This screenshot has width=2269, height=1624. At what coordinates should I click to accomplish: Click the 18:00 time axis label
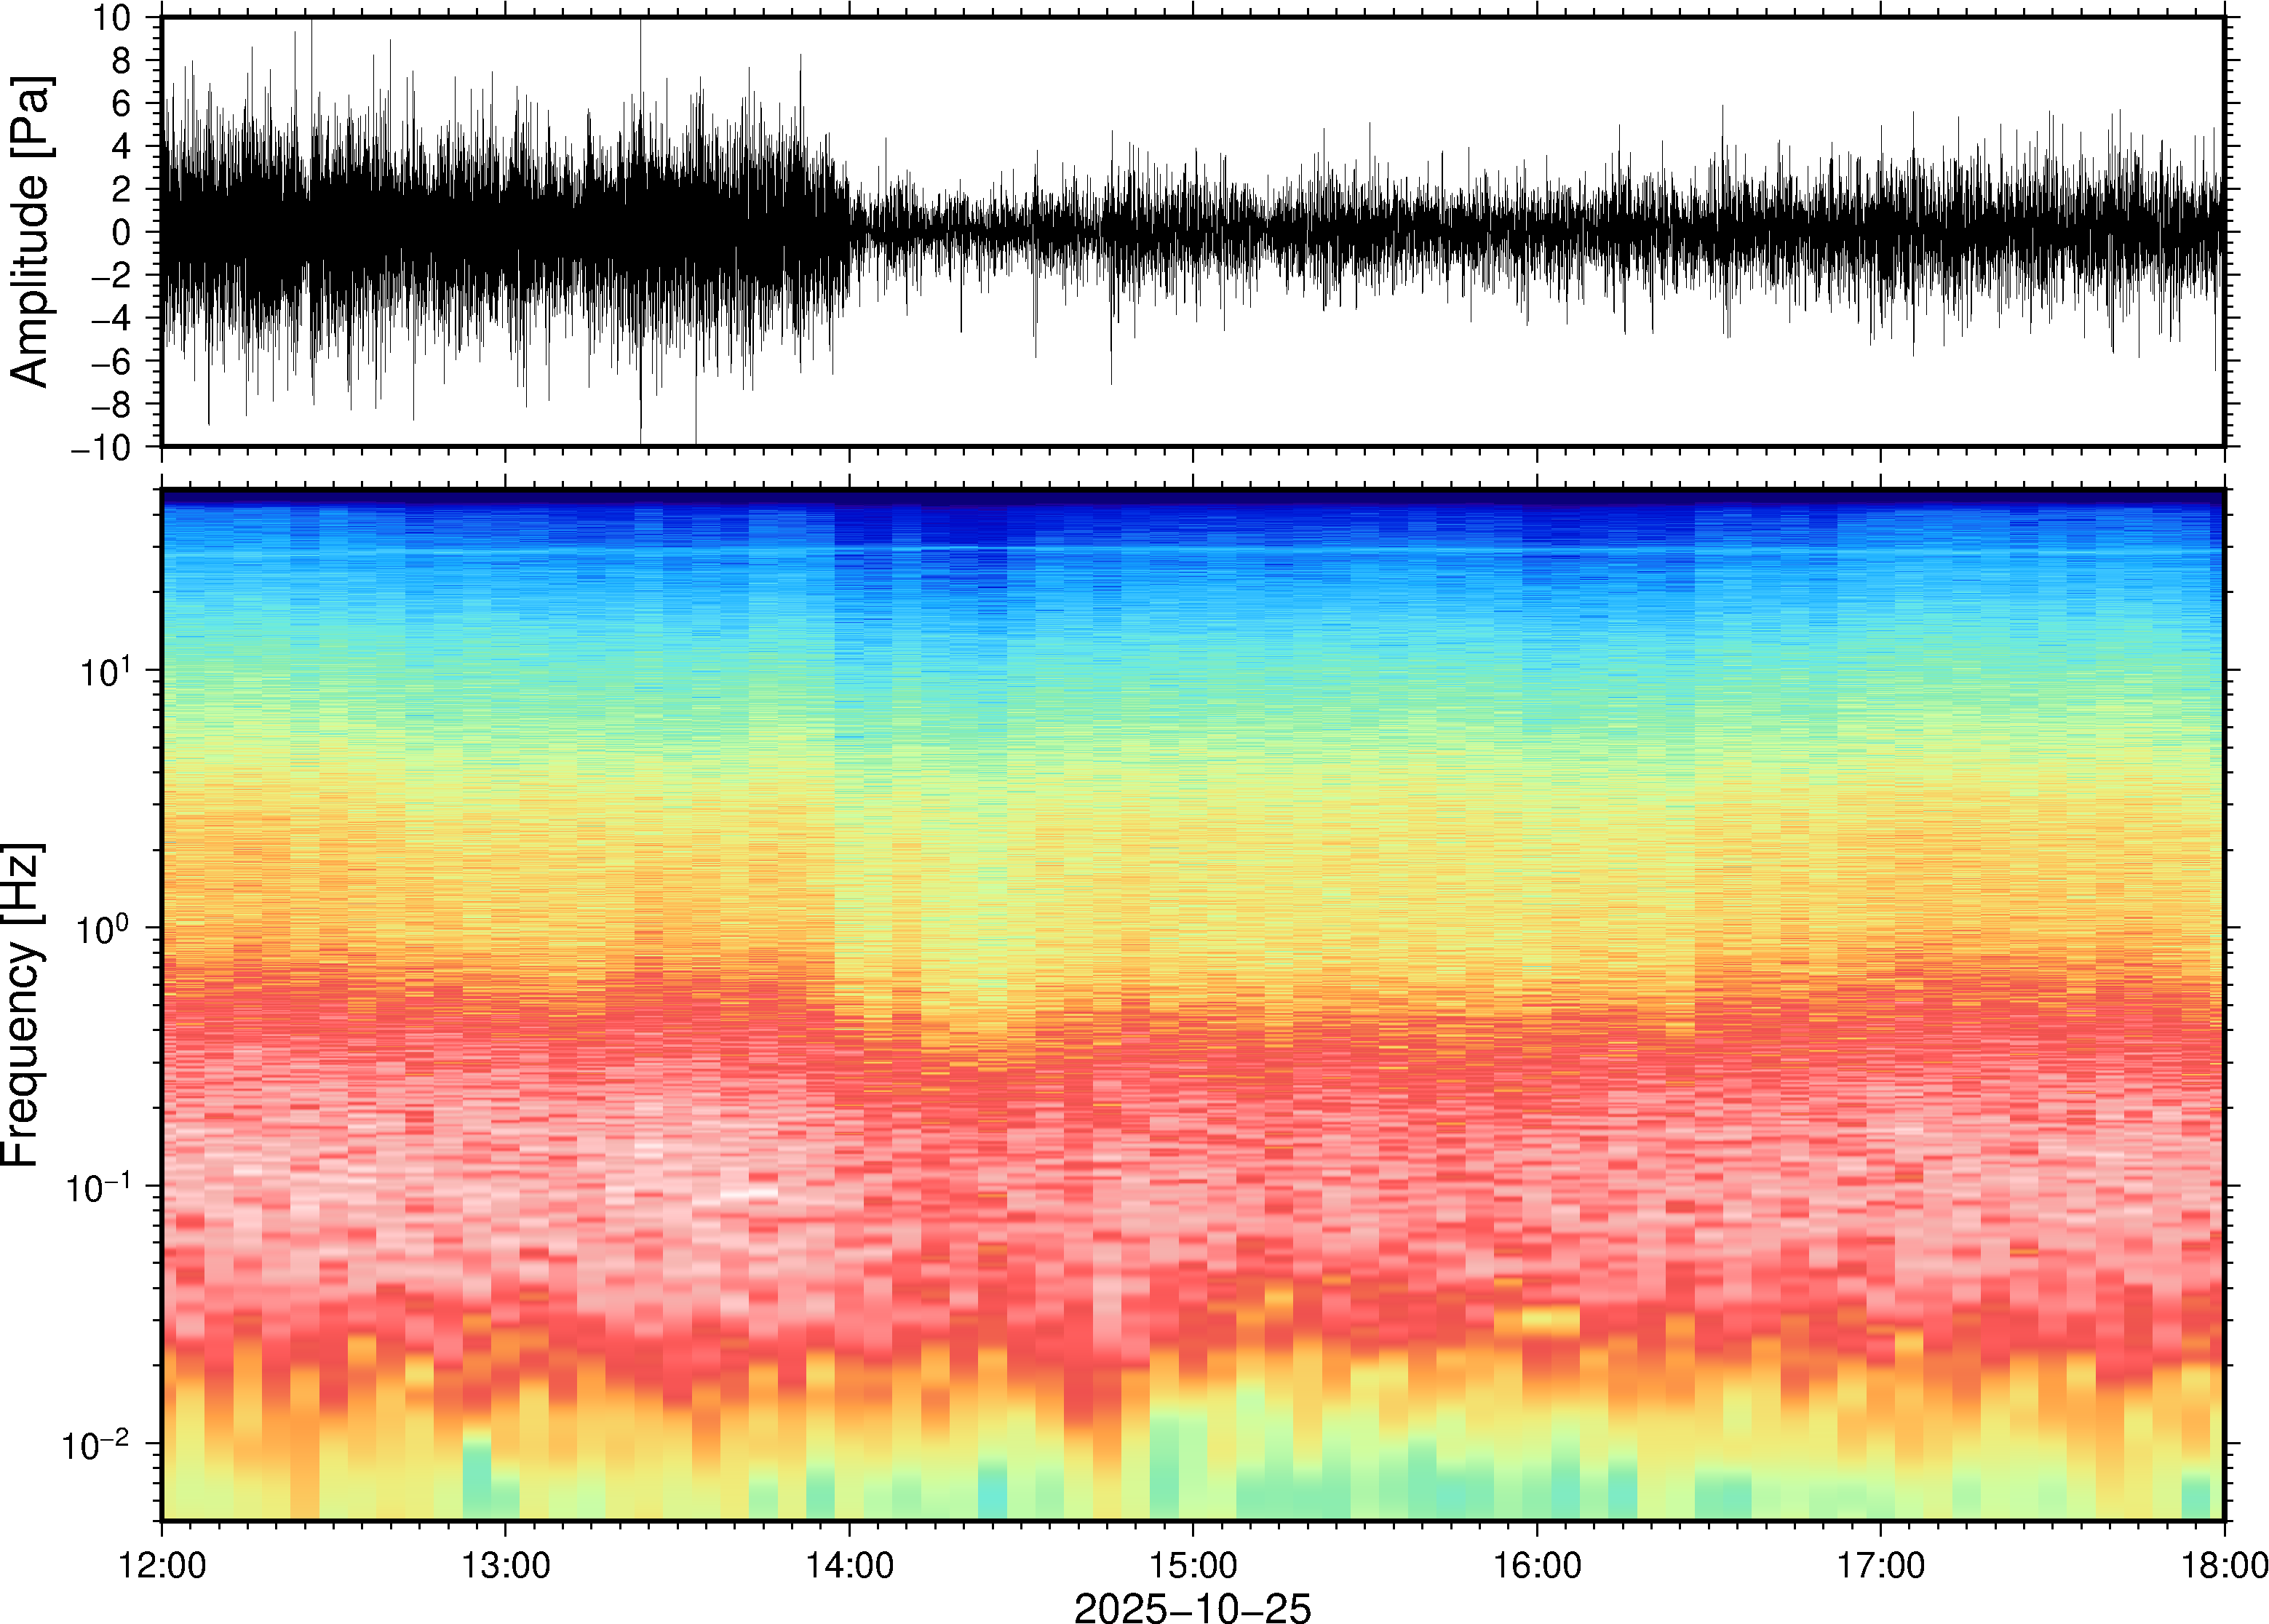pos(2224,1565)
